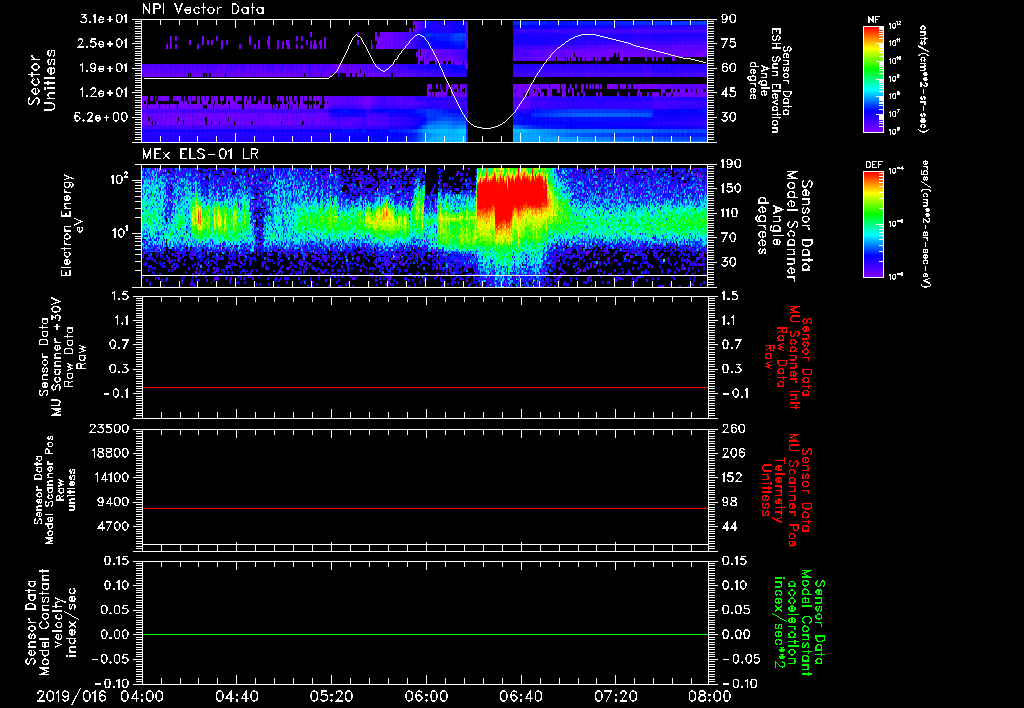
Task: Click the MEx ELS-01 LR panel title
Action: tap(202, 154)
